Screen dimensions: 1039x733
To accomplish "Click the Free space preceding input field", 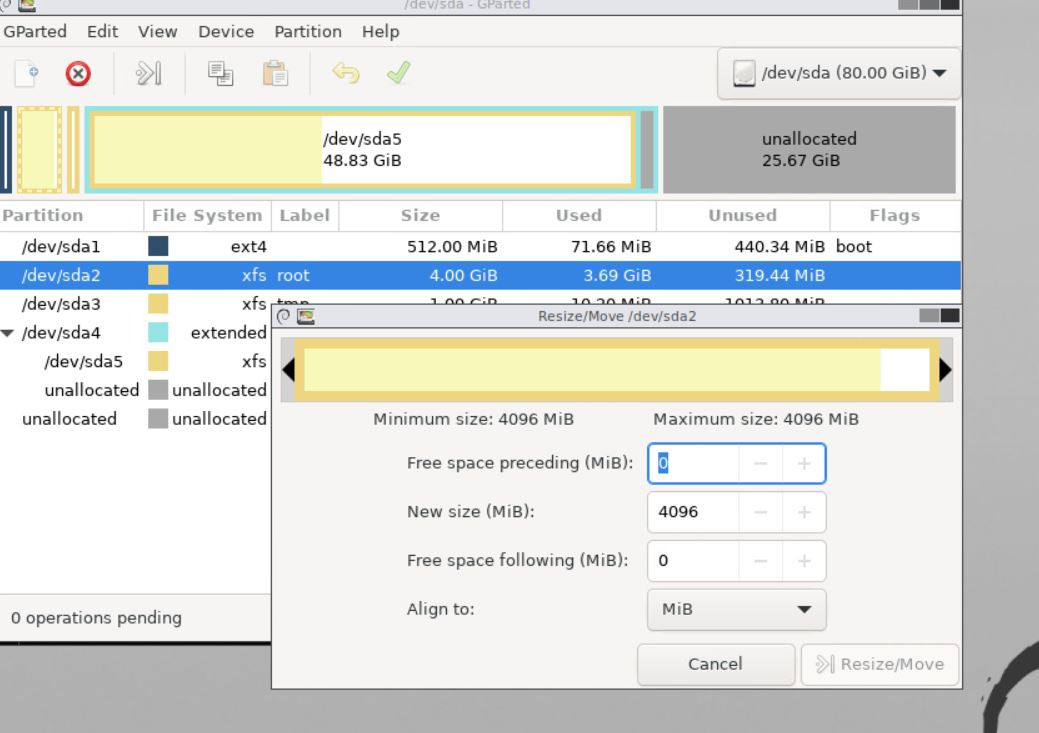I will (693, 463).
